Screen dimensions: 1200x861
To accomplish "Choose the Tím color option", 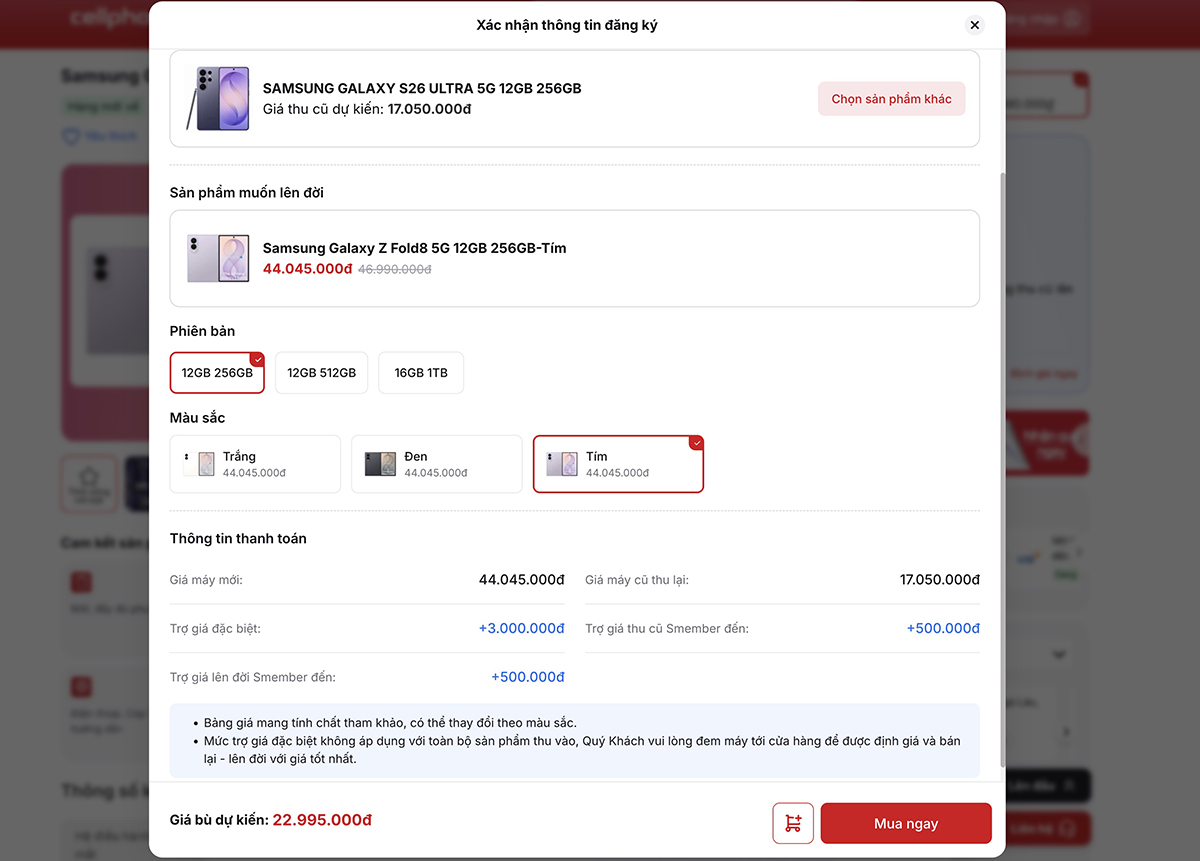I will tap(618, 464).
